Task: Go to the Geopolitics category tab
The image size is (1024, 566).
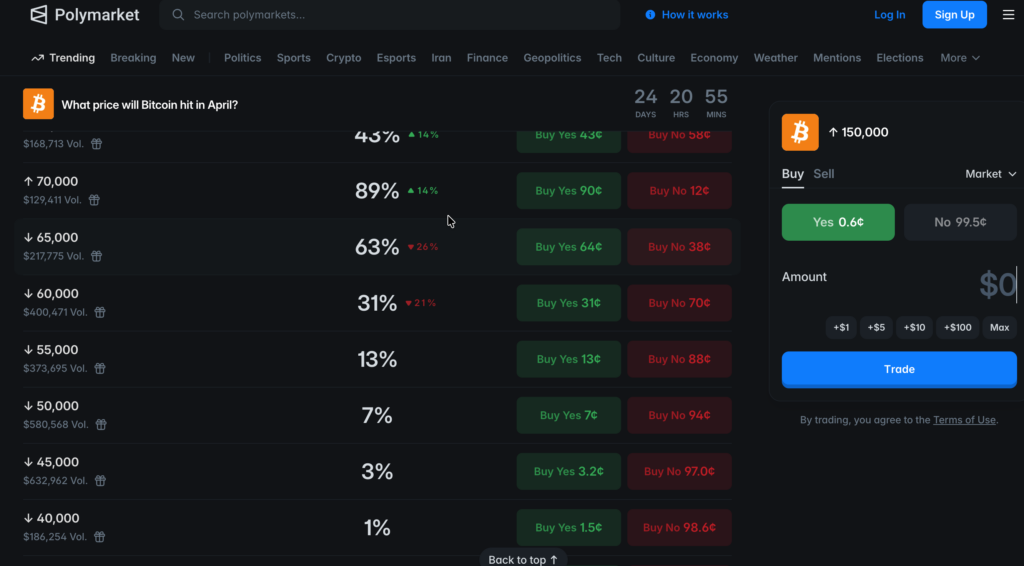Action: pos(552,58)
